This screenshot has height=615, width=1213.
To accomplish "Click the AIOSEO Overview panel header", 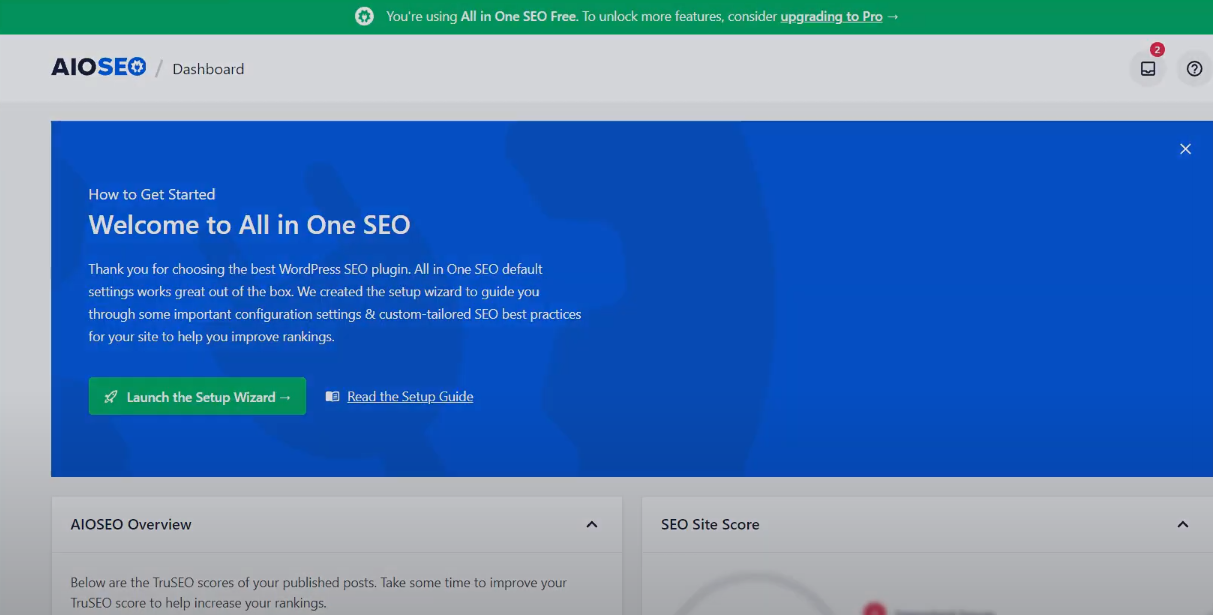I will [130, 524].
